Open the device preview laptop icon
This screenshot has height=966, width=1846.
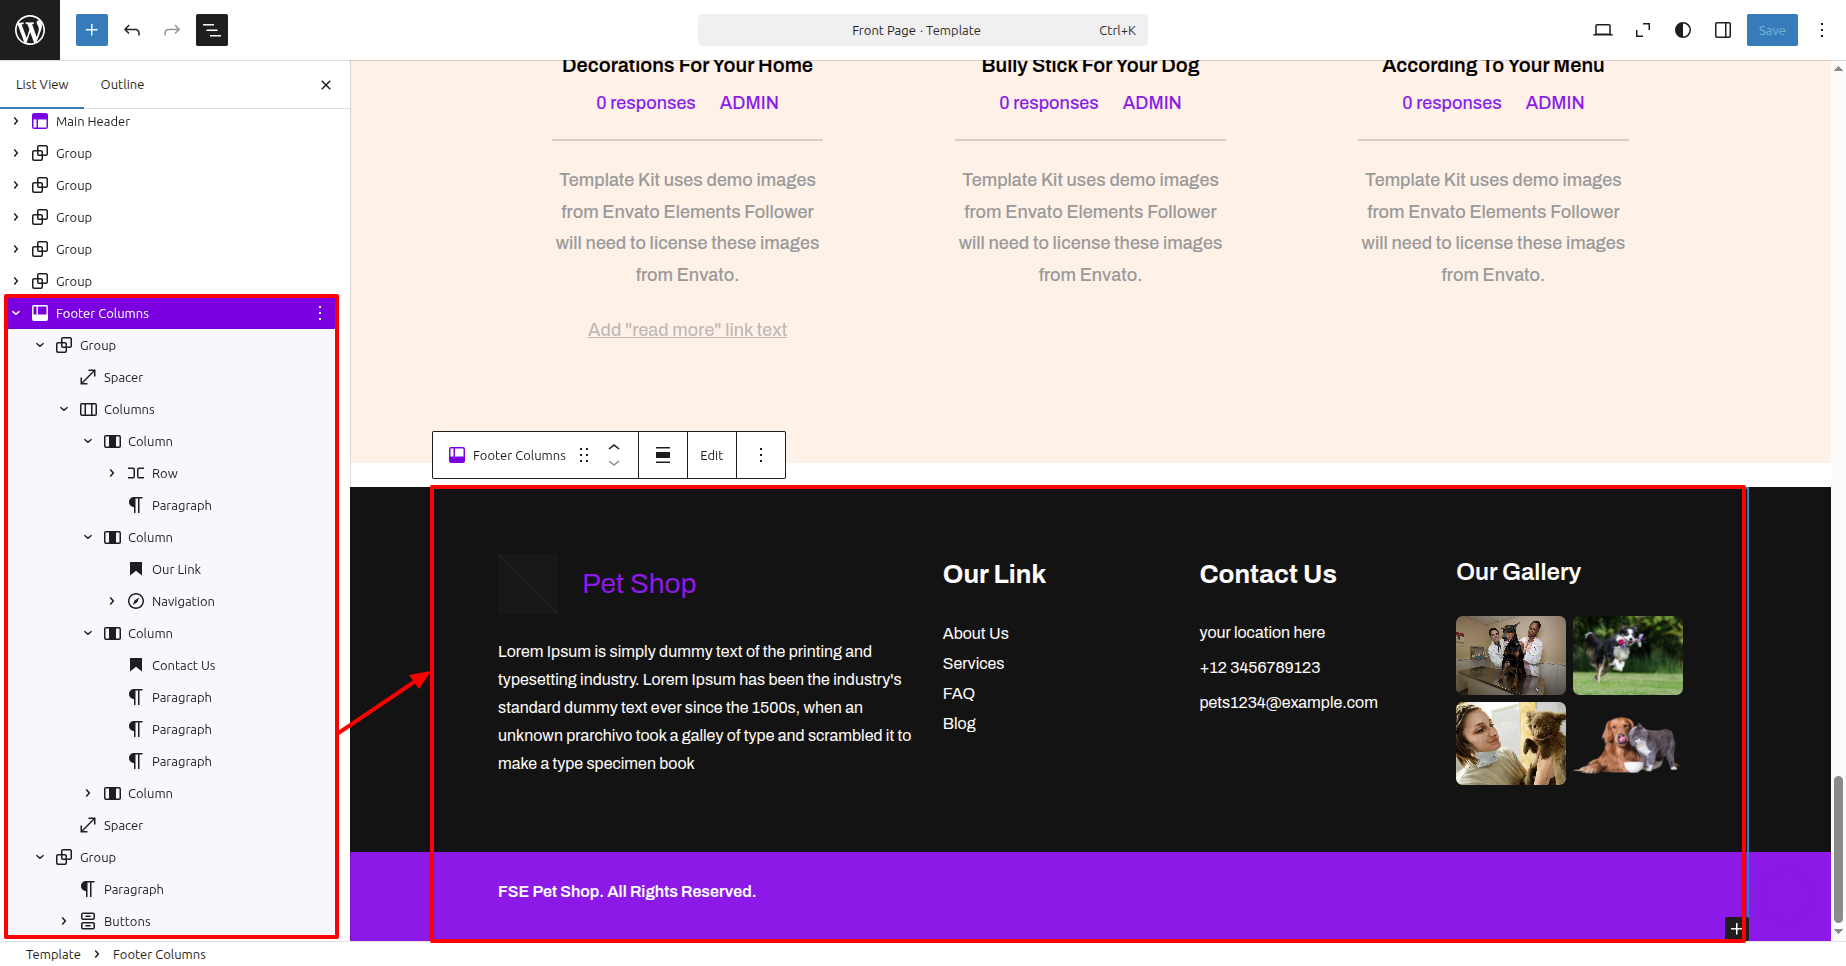(x=1602, y=30)
